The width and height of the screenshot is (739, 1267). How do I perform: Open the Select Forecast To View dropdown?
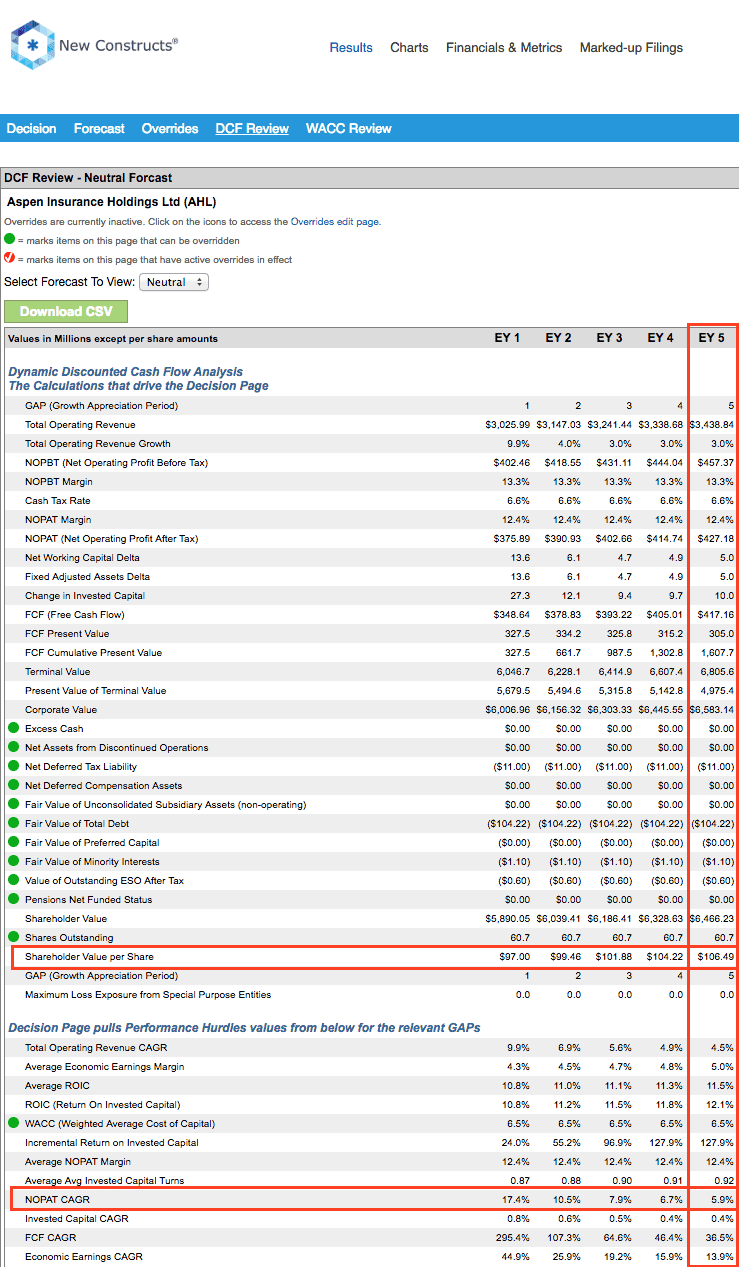tap(174, 282)
